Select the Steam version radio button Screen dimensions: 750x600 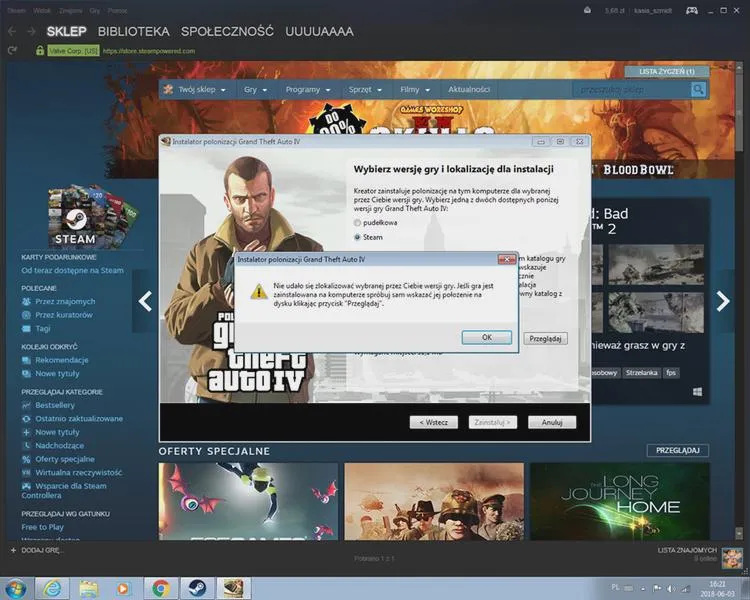pos(357,237)
